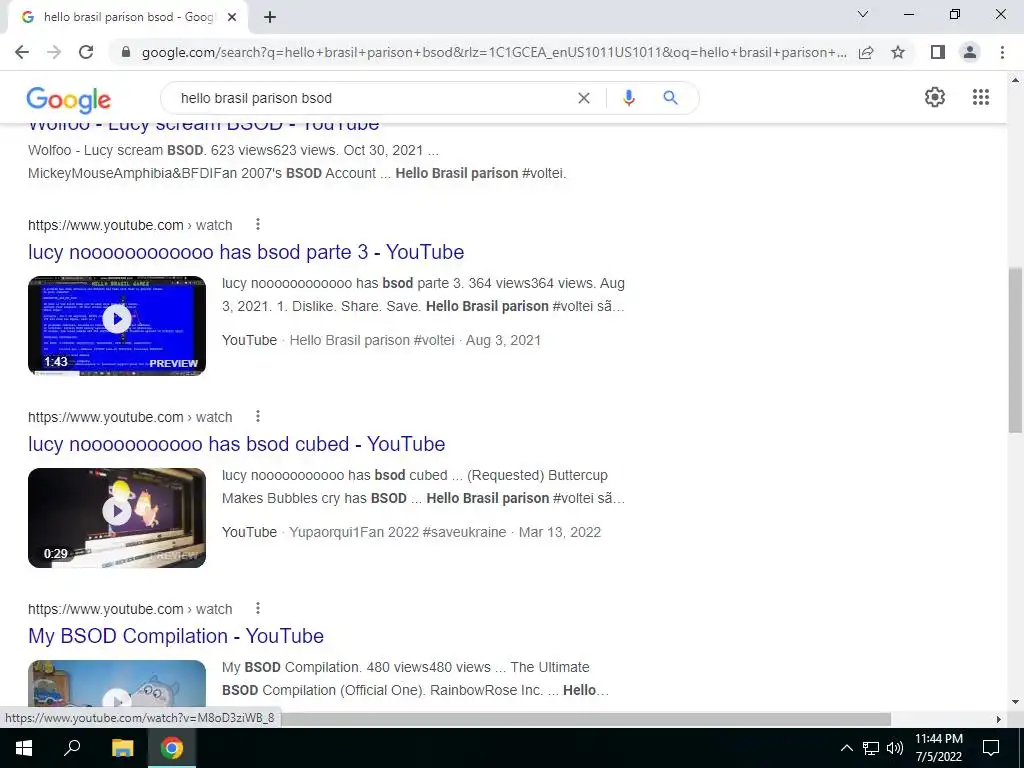Select the hello brasil parison bsod tab

(x=128, y=18)
